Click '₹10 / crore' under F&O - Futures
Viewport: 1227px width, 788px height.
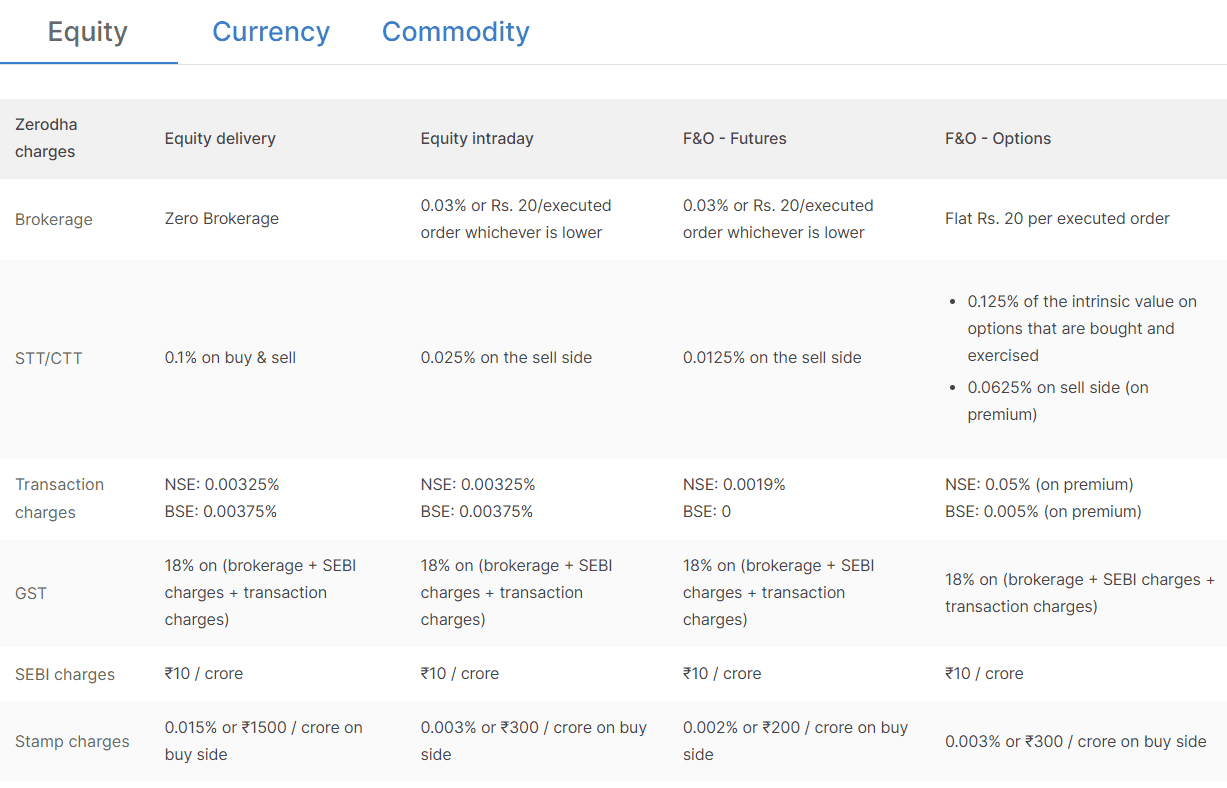722,673
